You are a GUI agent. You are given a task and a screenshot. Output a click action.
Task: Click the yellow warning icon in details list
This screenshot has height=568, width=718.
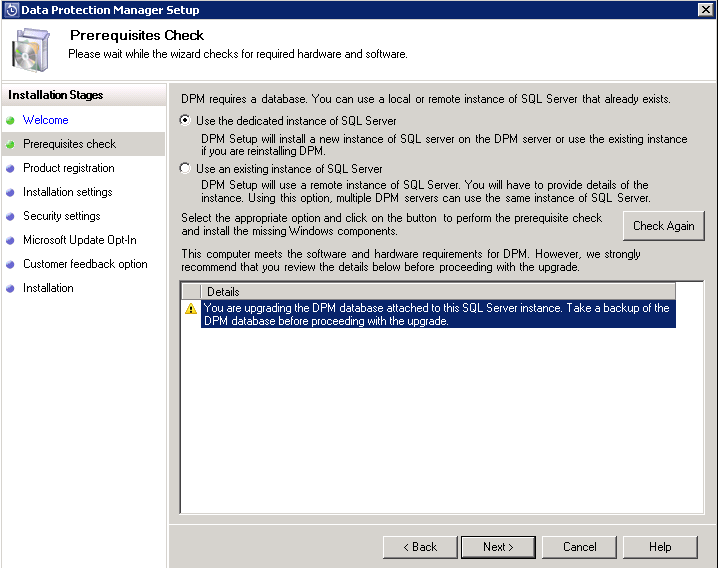pyautogui.click(x=191, y=309)
